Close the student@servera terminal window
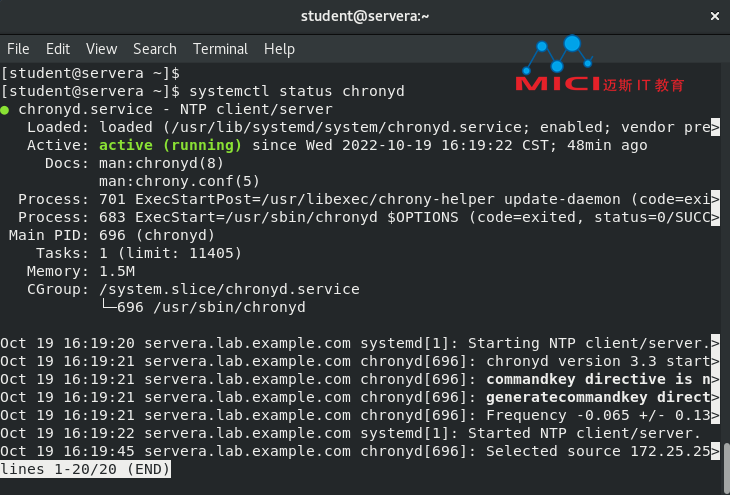This screenshot has width=730, height=495. pyautogui.click(x=715, y=16)
